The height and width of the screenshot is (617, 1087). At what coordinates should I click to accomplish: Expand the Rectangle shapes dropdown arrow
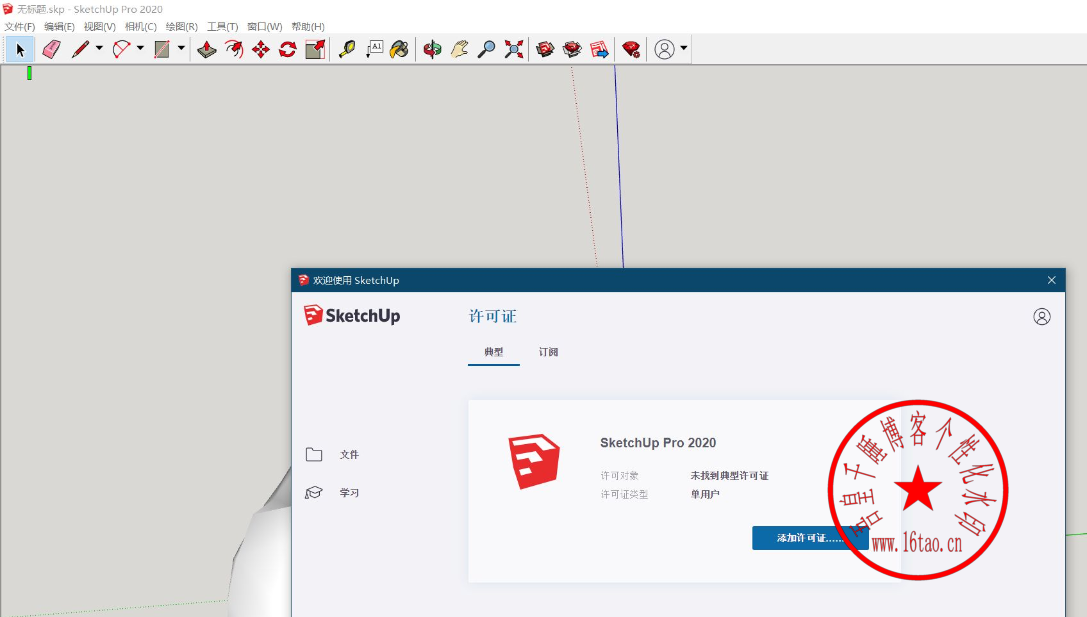181,48
